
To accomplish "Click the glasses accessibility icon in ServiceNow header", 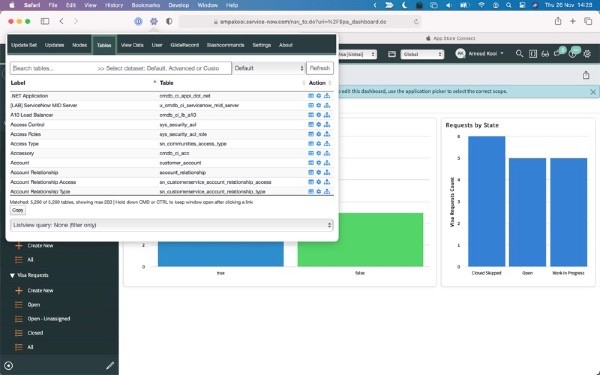I will click(x=545, y=54).
